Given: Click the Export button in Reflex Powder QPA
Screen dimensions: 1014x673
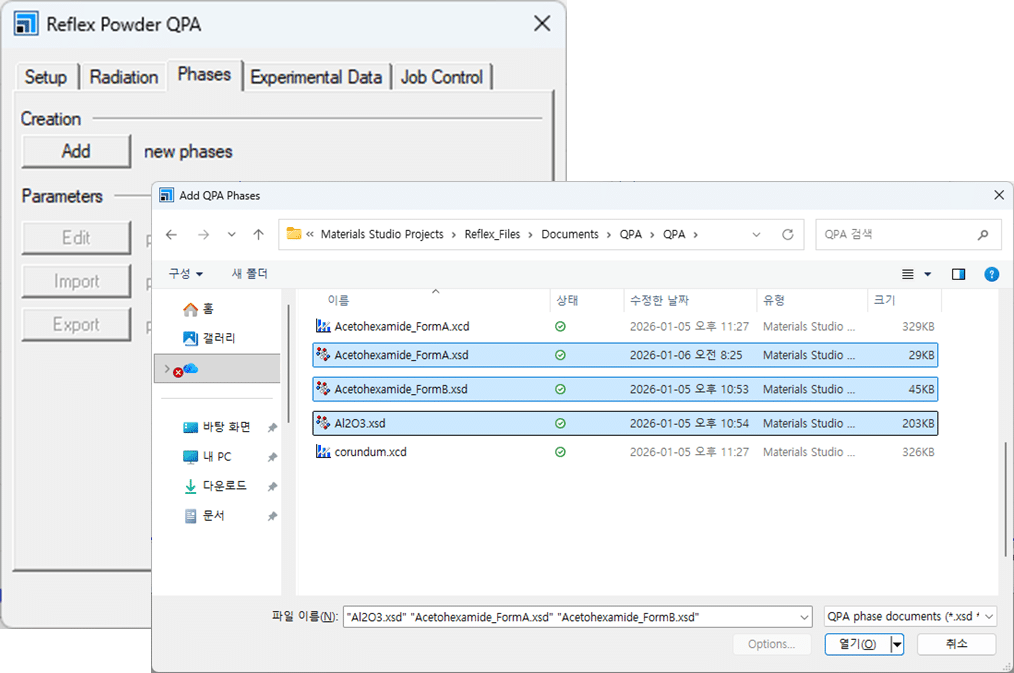Looking at the screenshot, I should 76,325.
